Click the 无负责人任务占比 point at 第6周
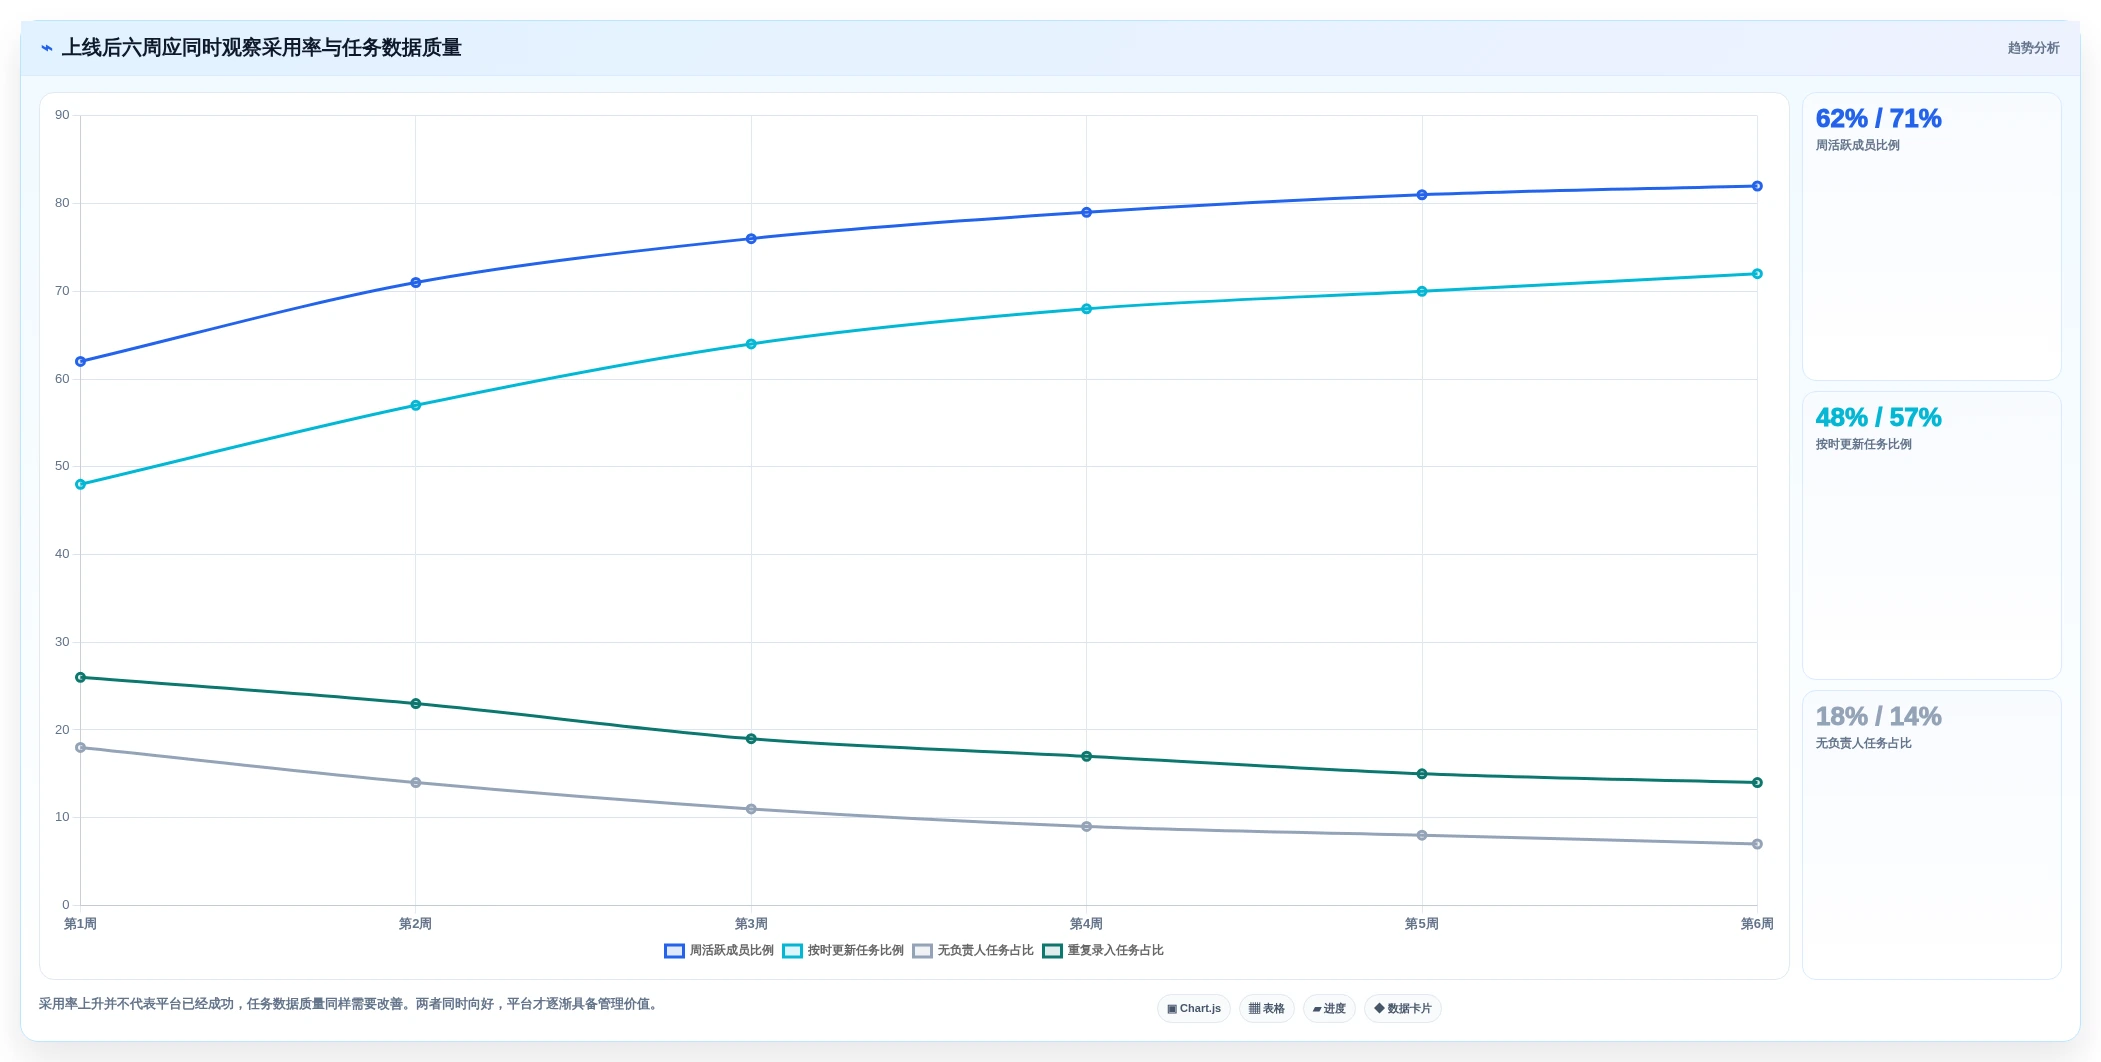 click(x=1757, y=844)
